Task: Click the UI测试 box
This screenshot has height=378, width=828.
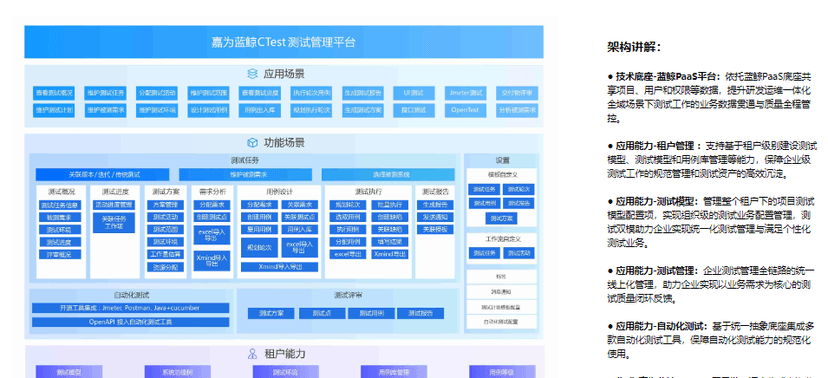Action: point(415,93)
